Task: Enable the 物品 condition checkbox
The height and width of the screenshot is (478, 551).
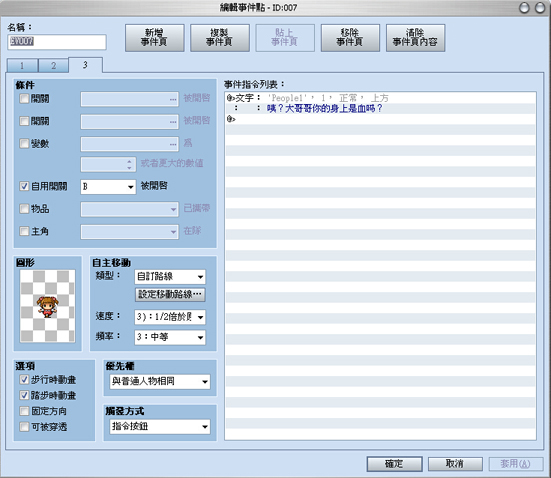Action: pyautogui.click(x=24, y=209)
